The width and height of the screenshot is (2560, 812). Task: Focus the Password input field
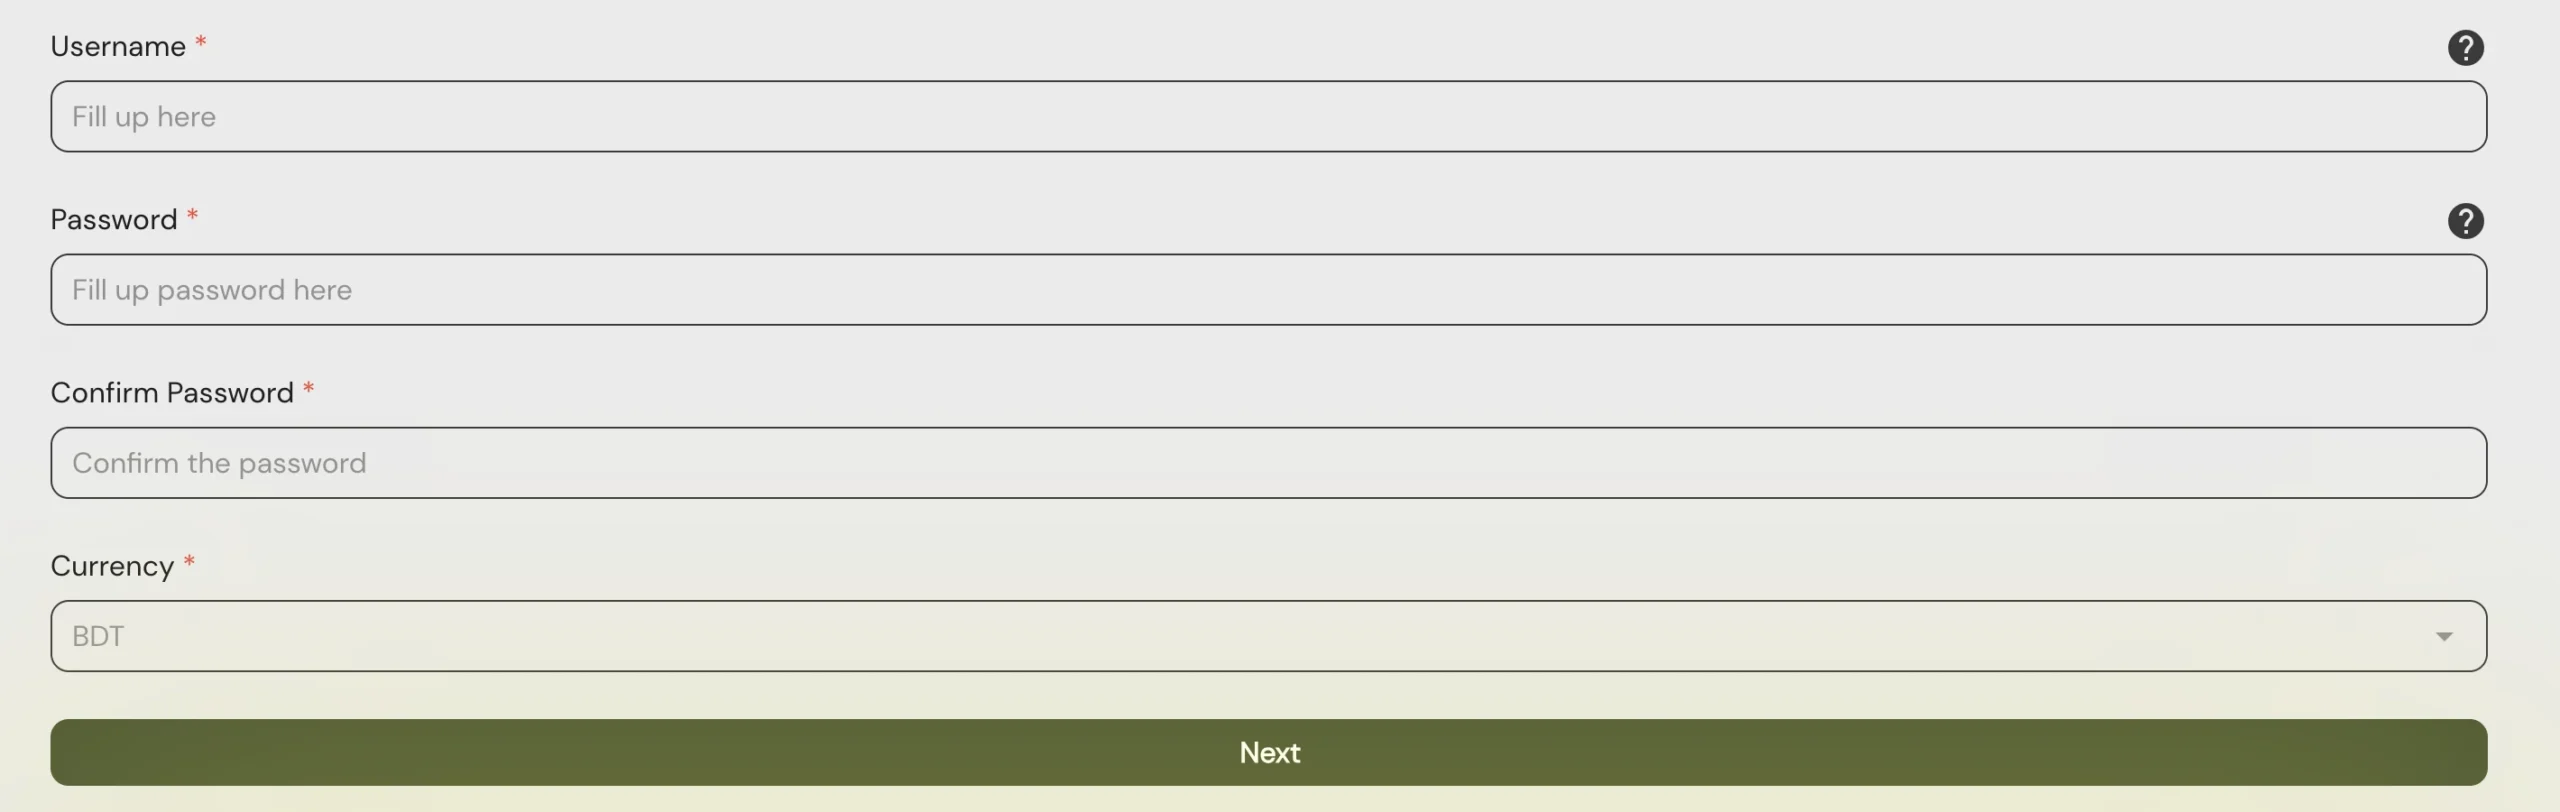1268,290
